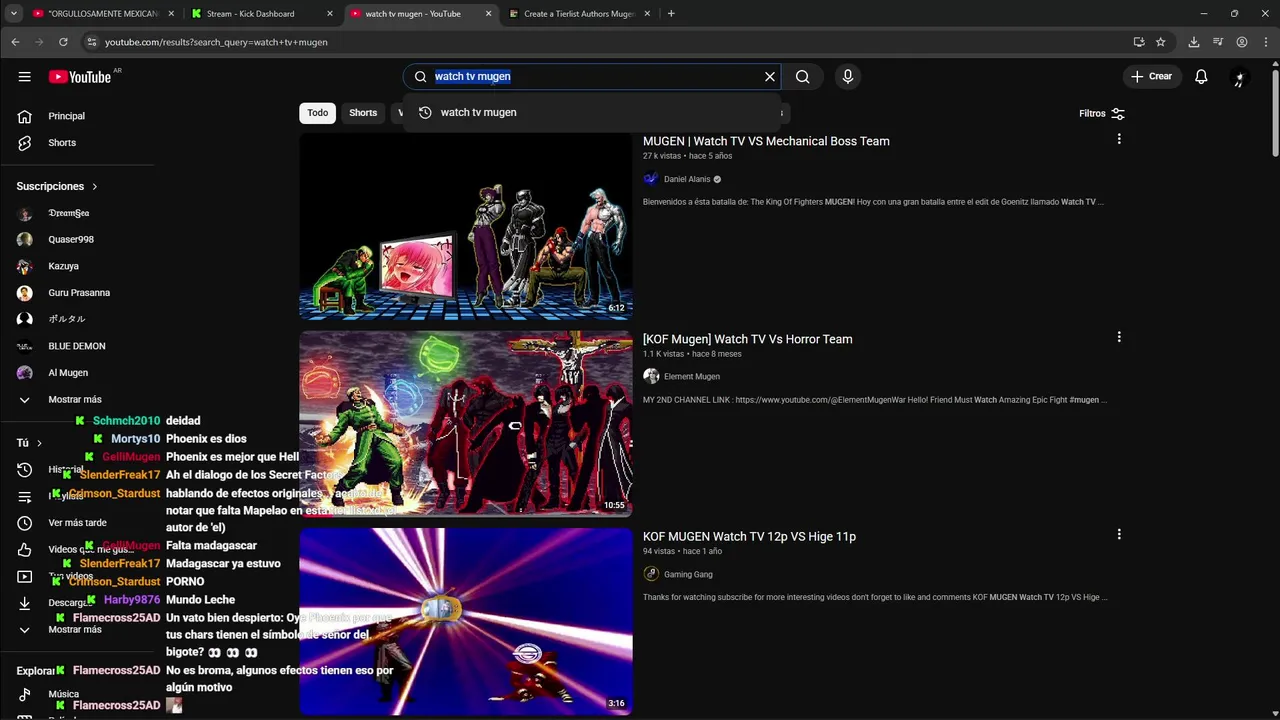Open title 'MUGEN | Watch TV VS Mechanical Boss Team'

(766, 141)
